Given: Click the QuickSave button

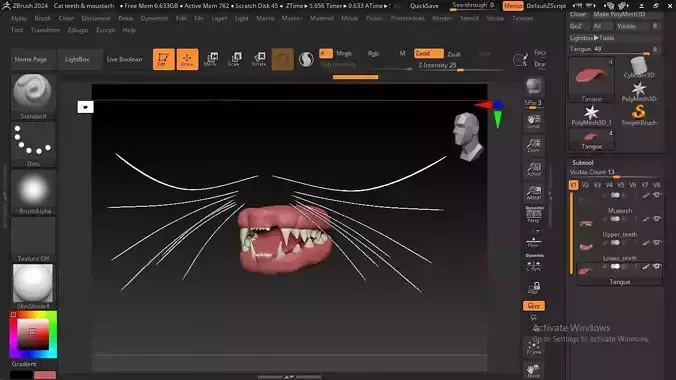Looking at the screenshot, I should pyautogui.click(x=424, y=6).
